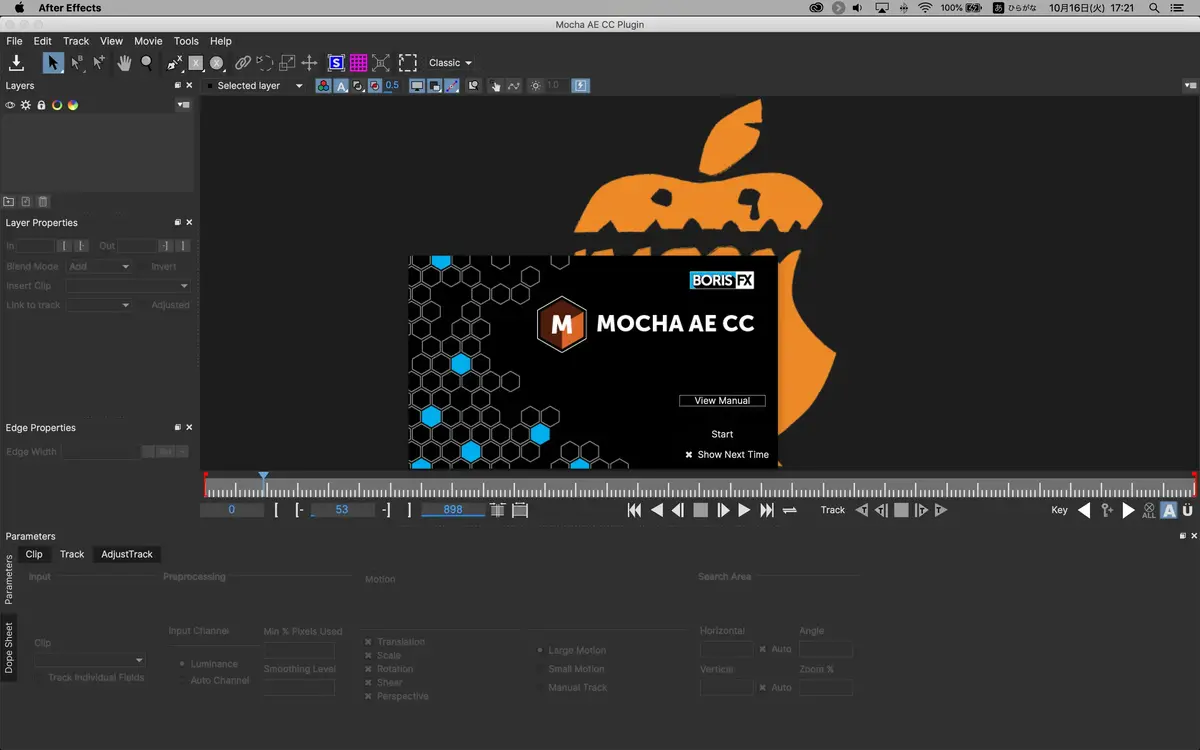Click the out-point frame field showing 898
This screenshot has width=1200, height=750.
click(x=453, y=510)
